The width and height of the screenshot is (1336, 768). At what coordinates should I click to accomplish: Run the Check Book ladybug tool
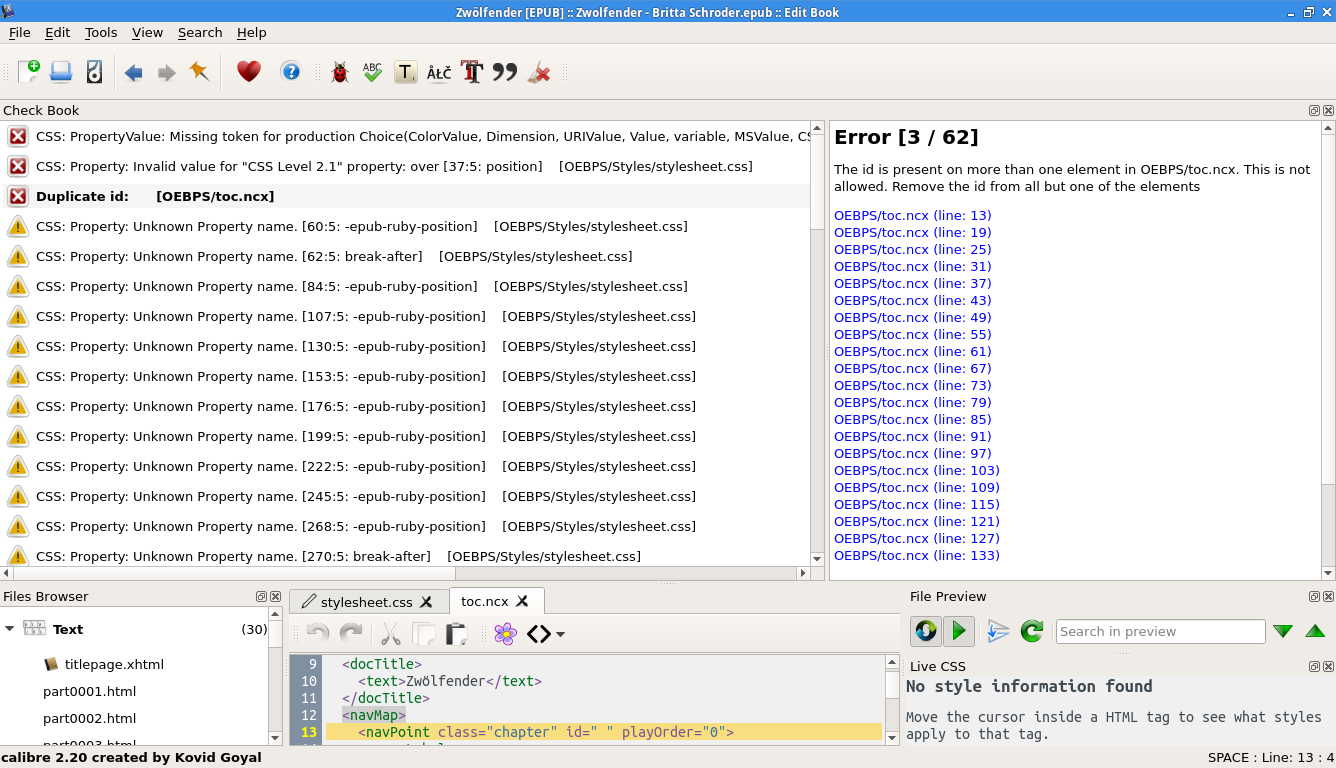pyautogui.click(x=339, y=72)
